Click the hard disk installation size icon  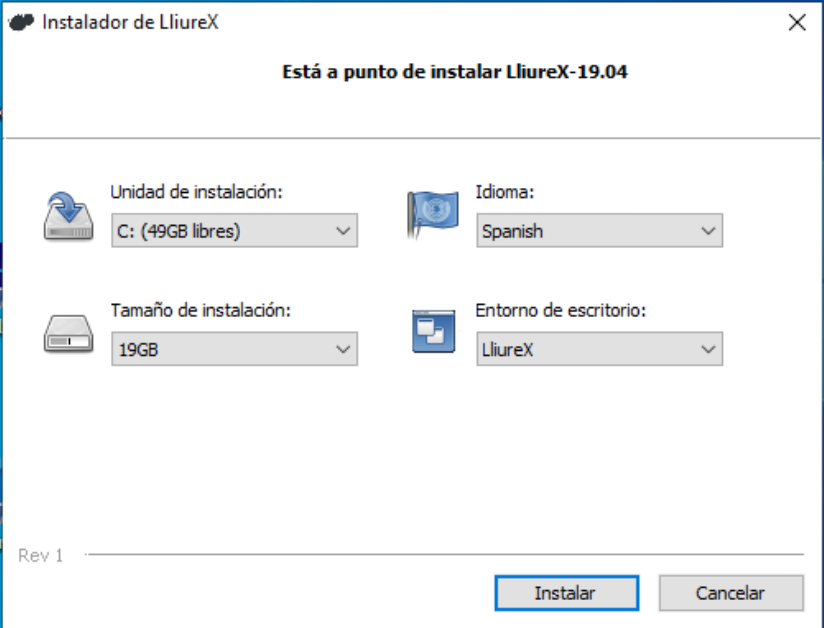(x=68, y=334)
